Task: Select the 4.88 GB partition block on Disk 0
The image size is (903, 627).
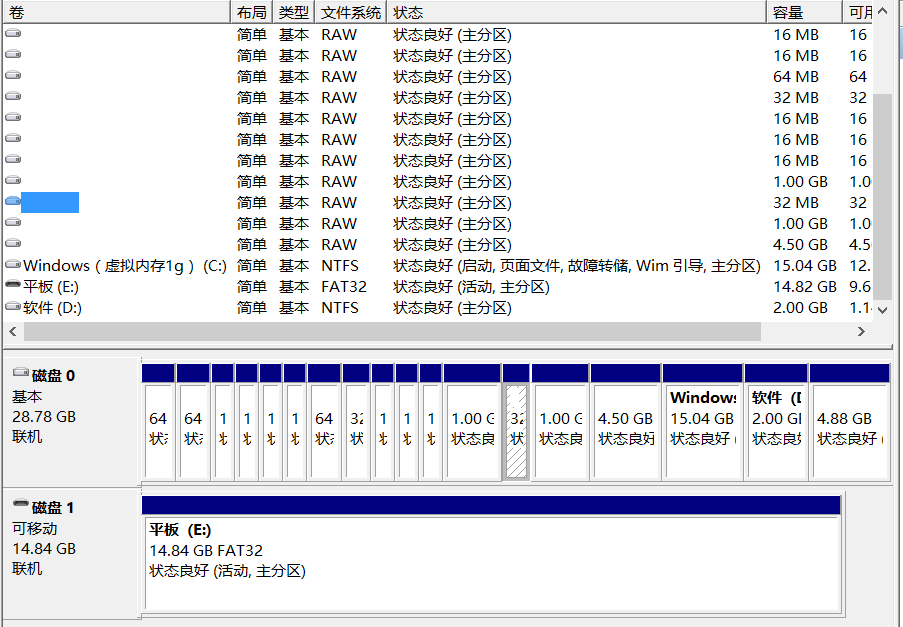Action: (x=849, y=421)
